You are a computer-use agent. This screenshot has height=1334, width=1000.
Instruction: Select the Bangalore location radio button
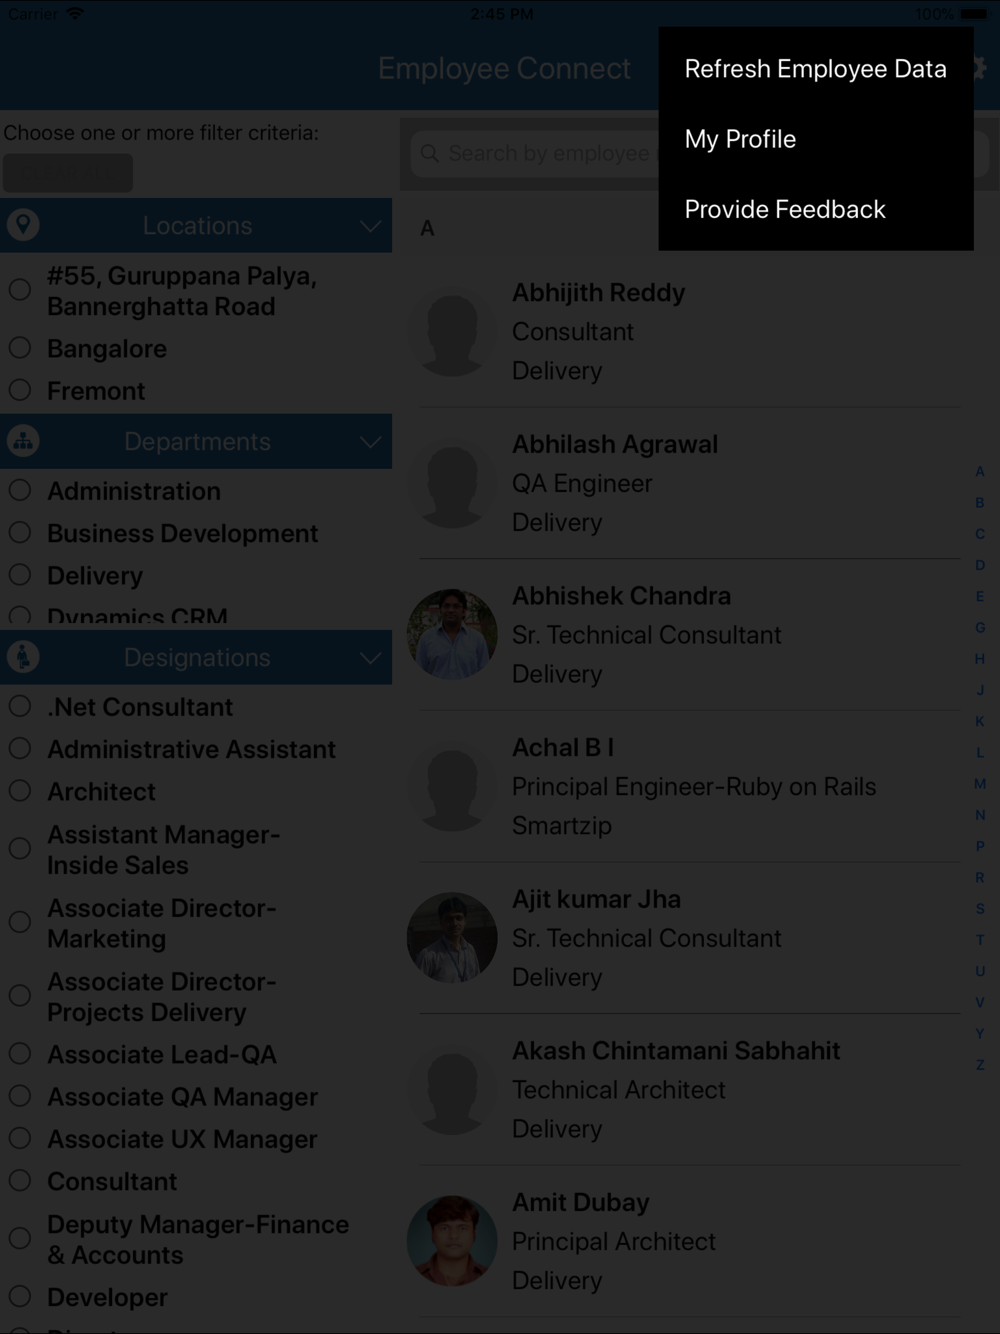(20, 348)
